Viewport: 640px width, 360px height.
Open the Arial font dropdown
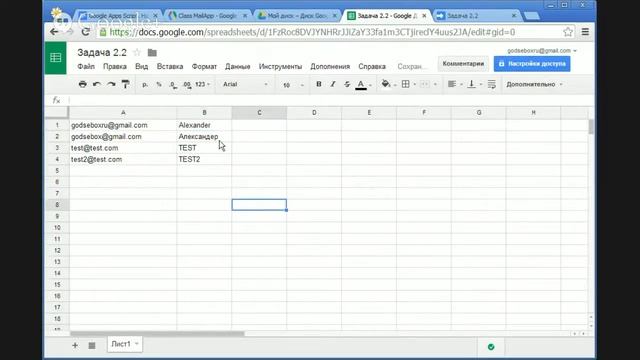245,84
